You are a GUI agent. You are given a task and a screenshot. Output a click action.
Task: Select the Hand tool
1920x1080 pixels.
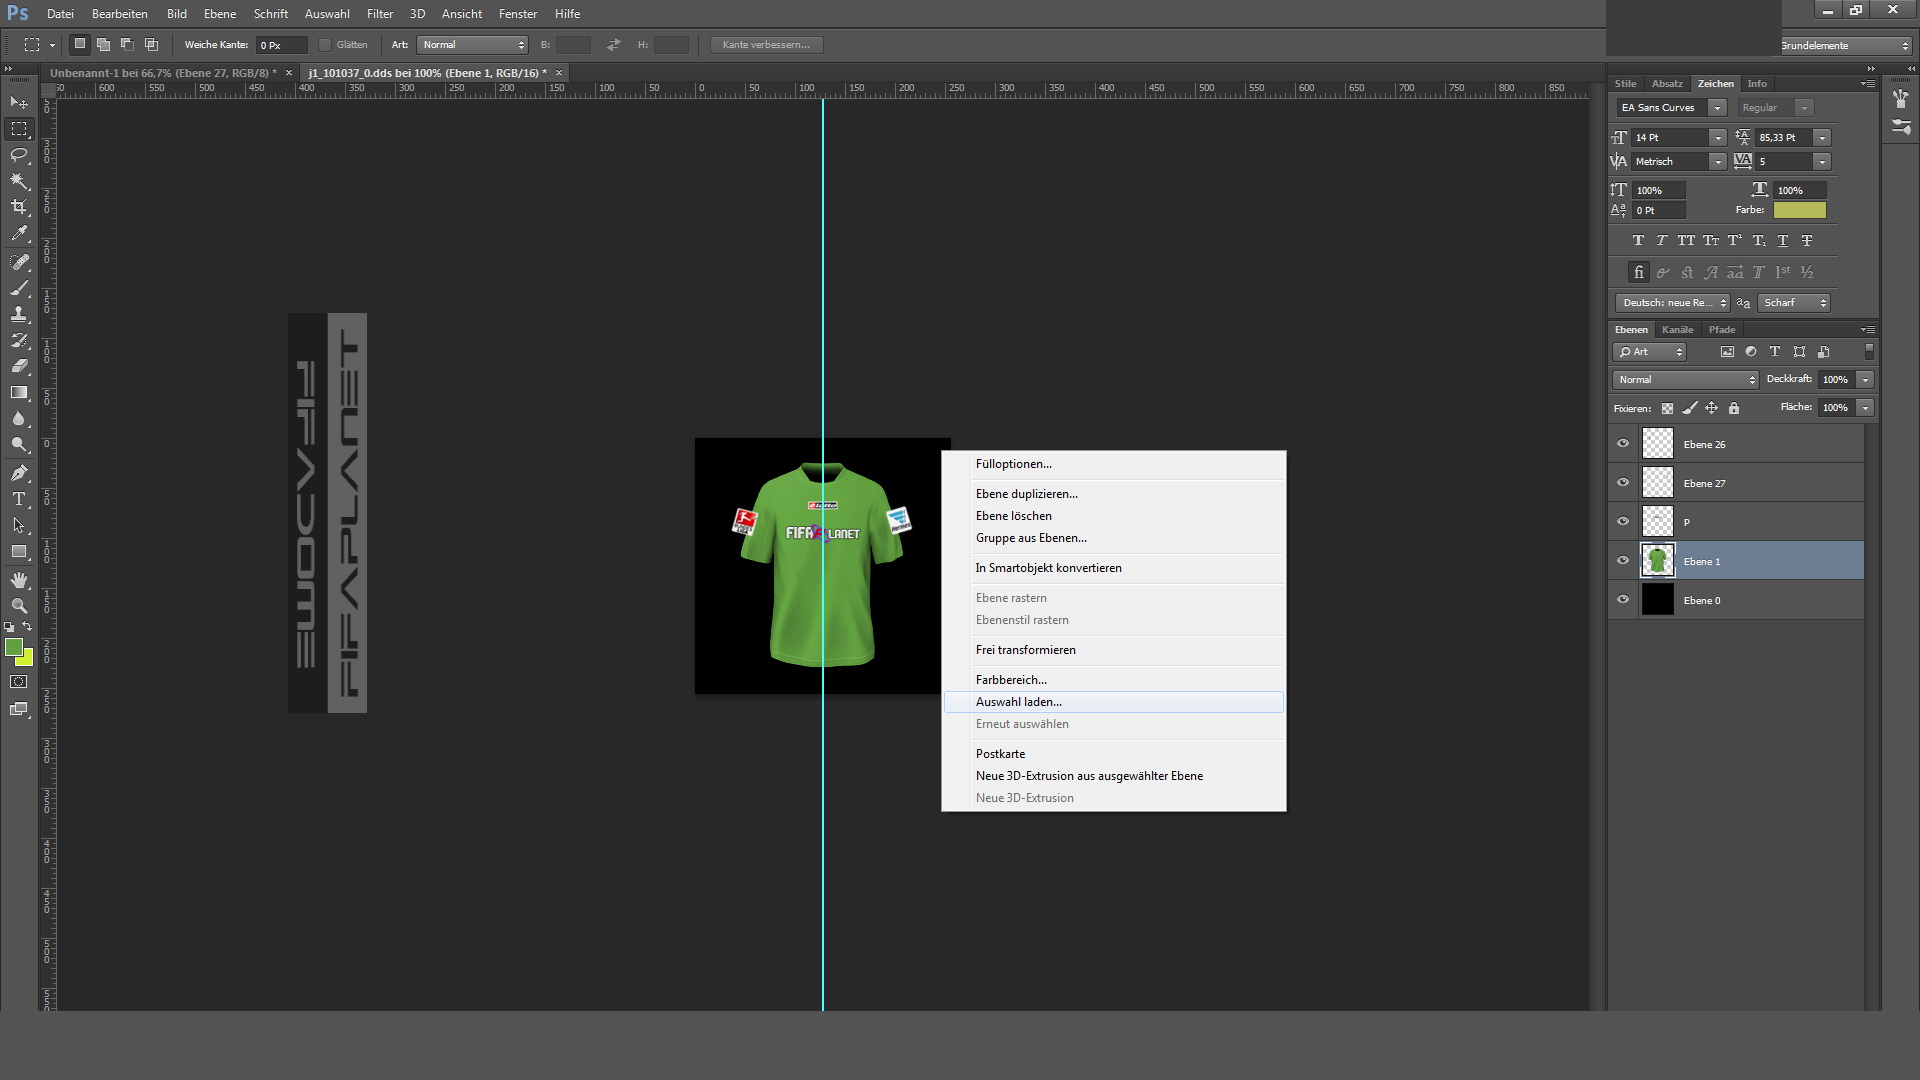pyautogui.click(x=19, y=580)
